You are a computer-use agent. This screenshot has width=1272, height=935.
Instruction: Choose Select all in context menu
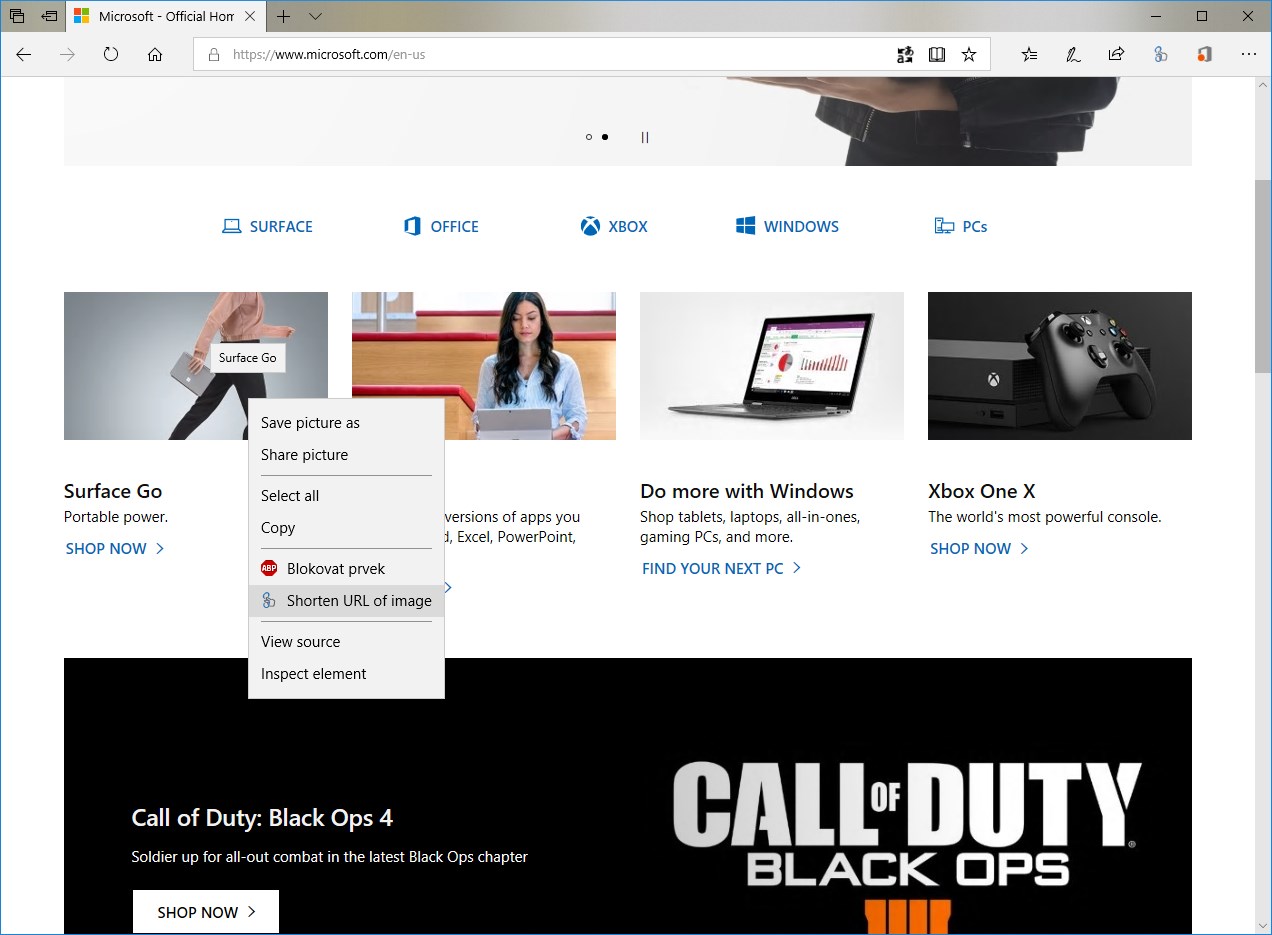click(x=346, y=496)
